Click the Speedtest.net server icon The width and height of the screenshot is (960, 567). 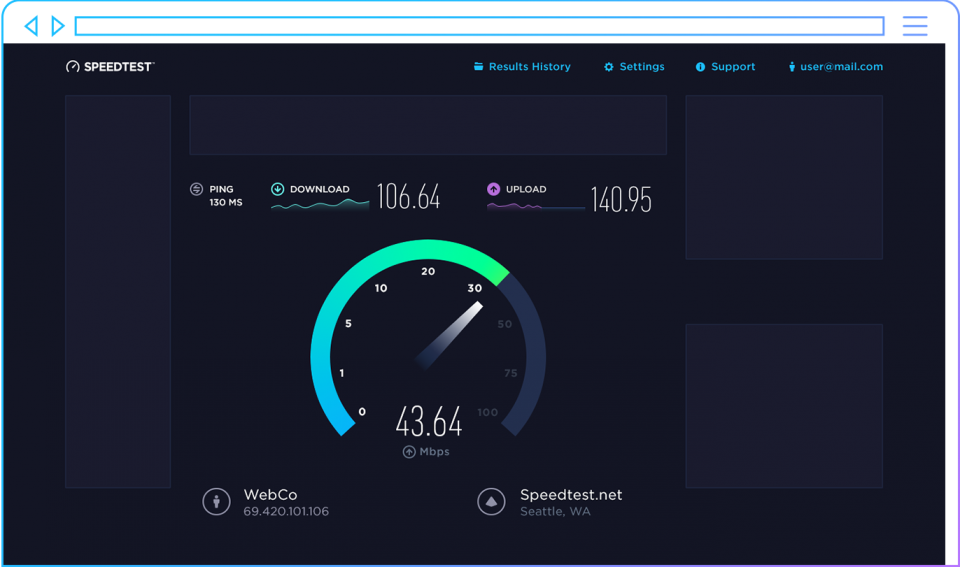tap(491, 502)
